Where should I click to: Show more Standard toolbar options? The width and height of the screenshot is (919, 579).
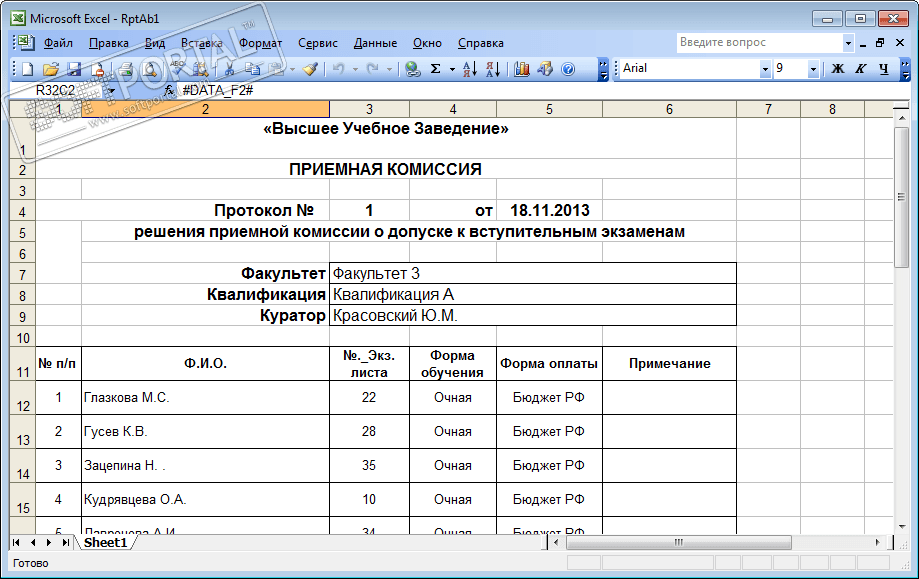coord(604,69)
